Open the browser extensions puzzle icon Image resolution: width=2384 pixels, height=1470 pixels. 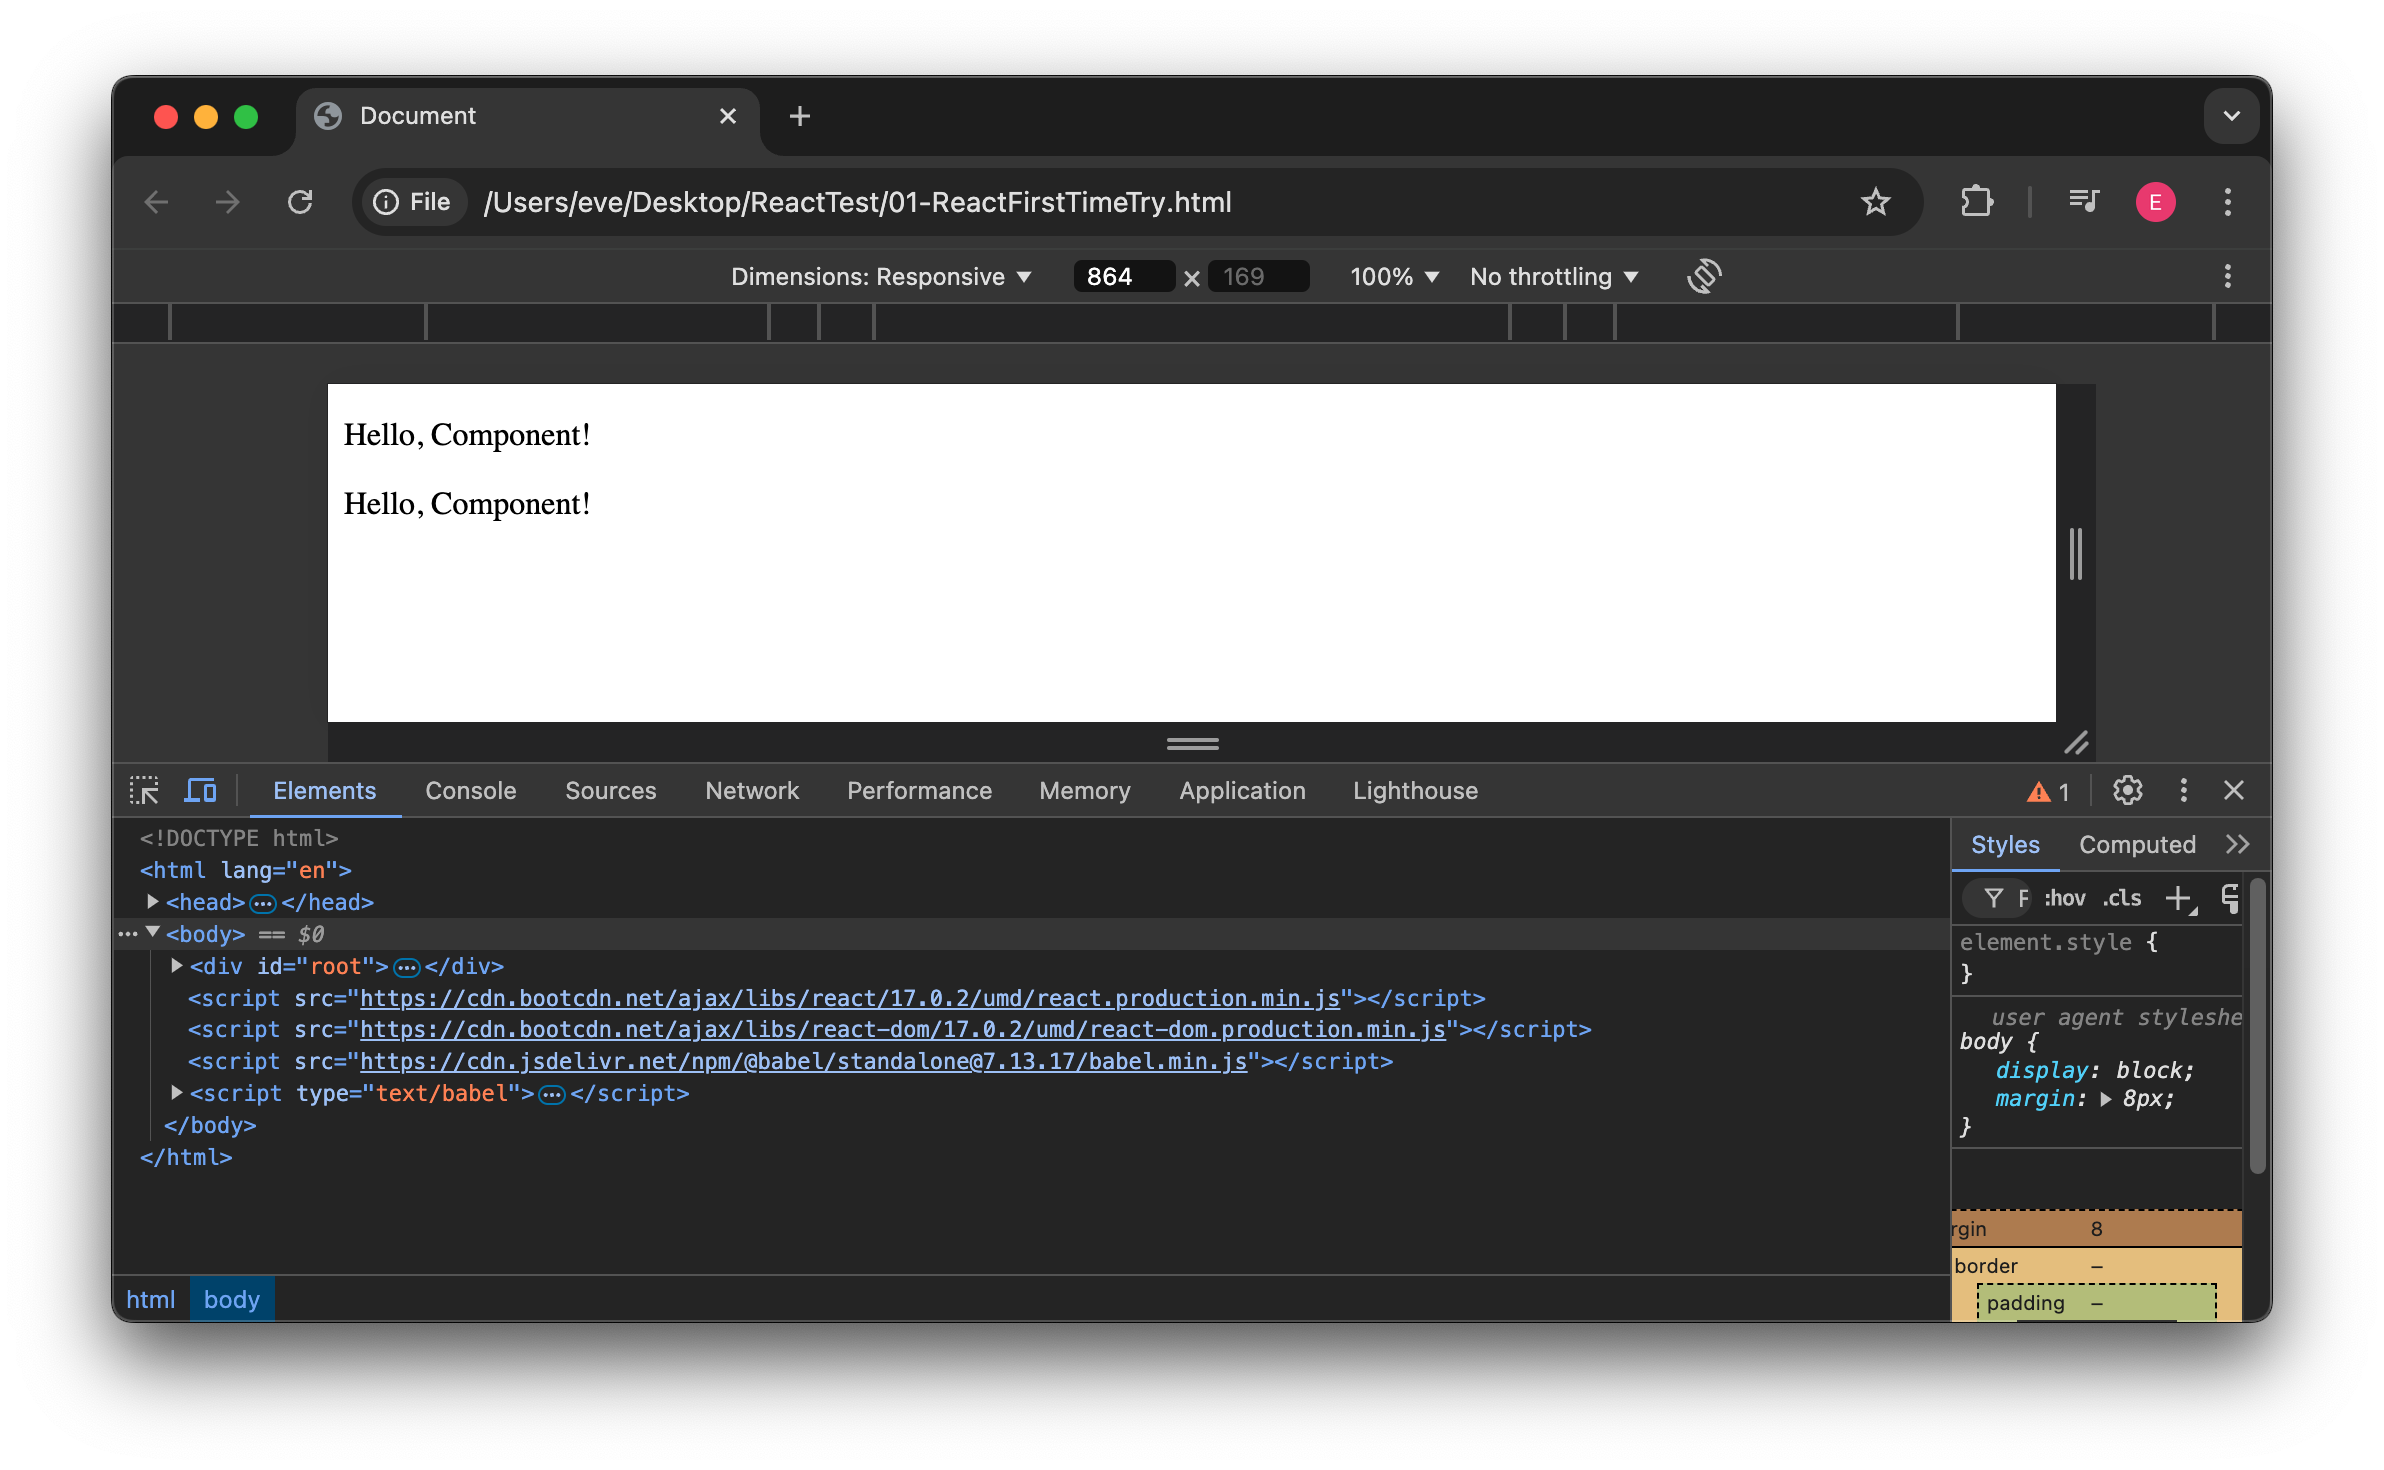[1977, 201]
